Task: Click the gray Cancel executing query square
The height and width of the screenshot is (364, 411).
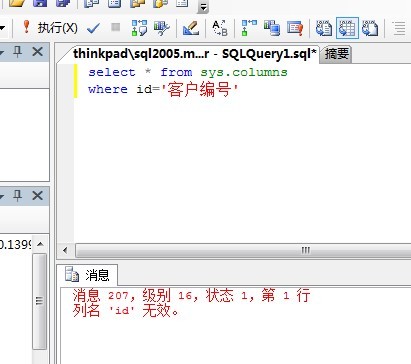Action: (x=116, y=27)
